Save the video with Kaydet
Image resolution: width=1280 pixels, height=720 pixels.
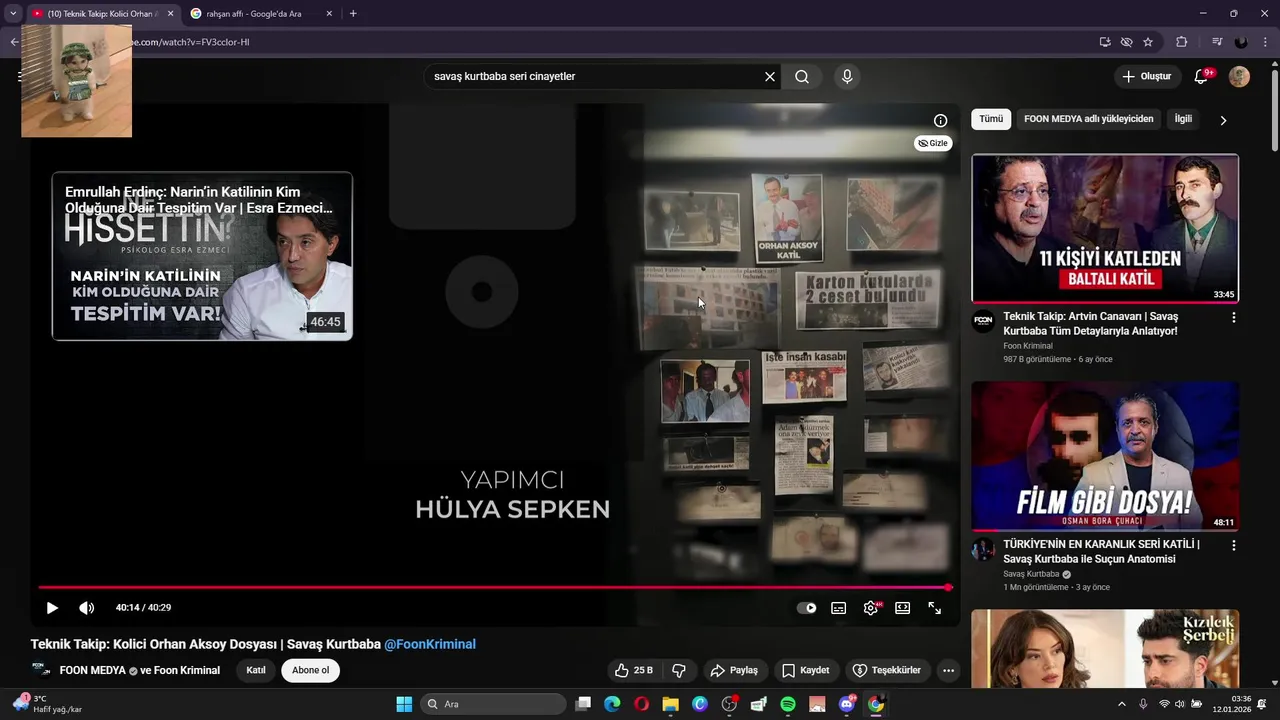(806, 670)
